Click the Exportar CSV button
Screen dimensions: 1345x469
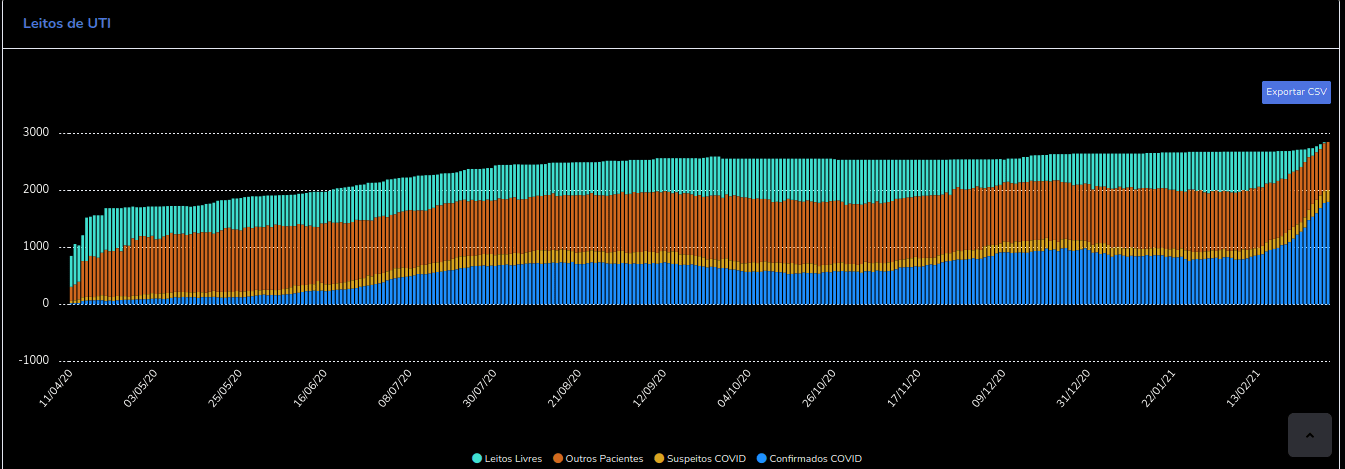[x=1296, y=92]
